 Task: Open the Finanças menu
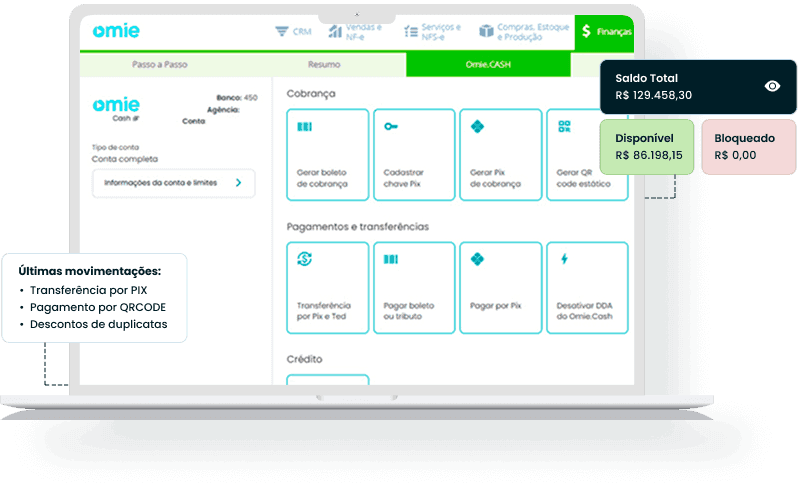tap(604, 33)
